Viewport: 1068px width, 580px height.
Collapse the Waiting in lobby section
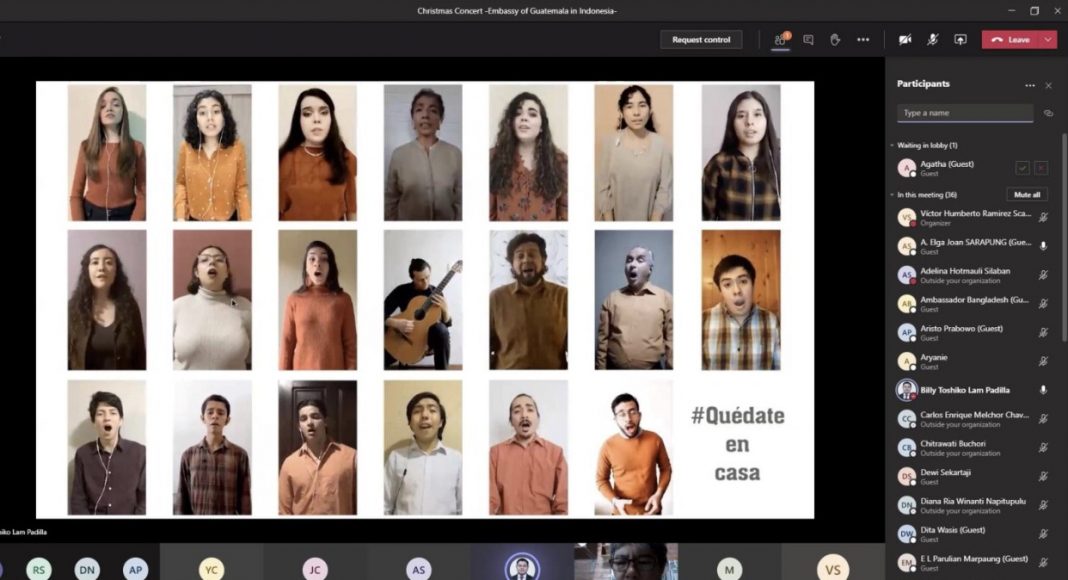(892, 146)
